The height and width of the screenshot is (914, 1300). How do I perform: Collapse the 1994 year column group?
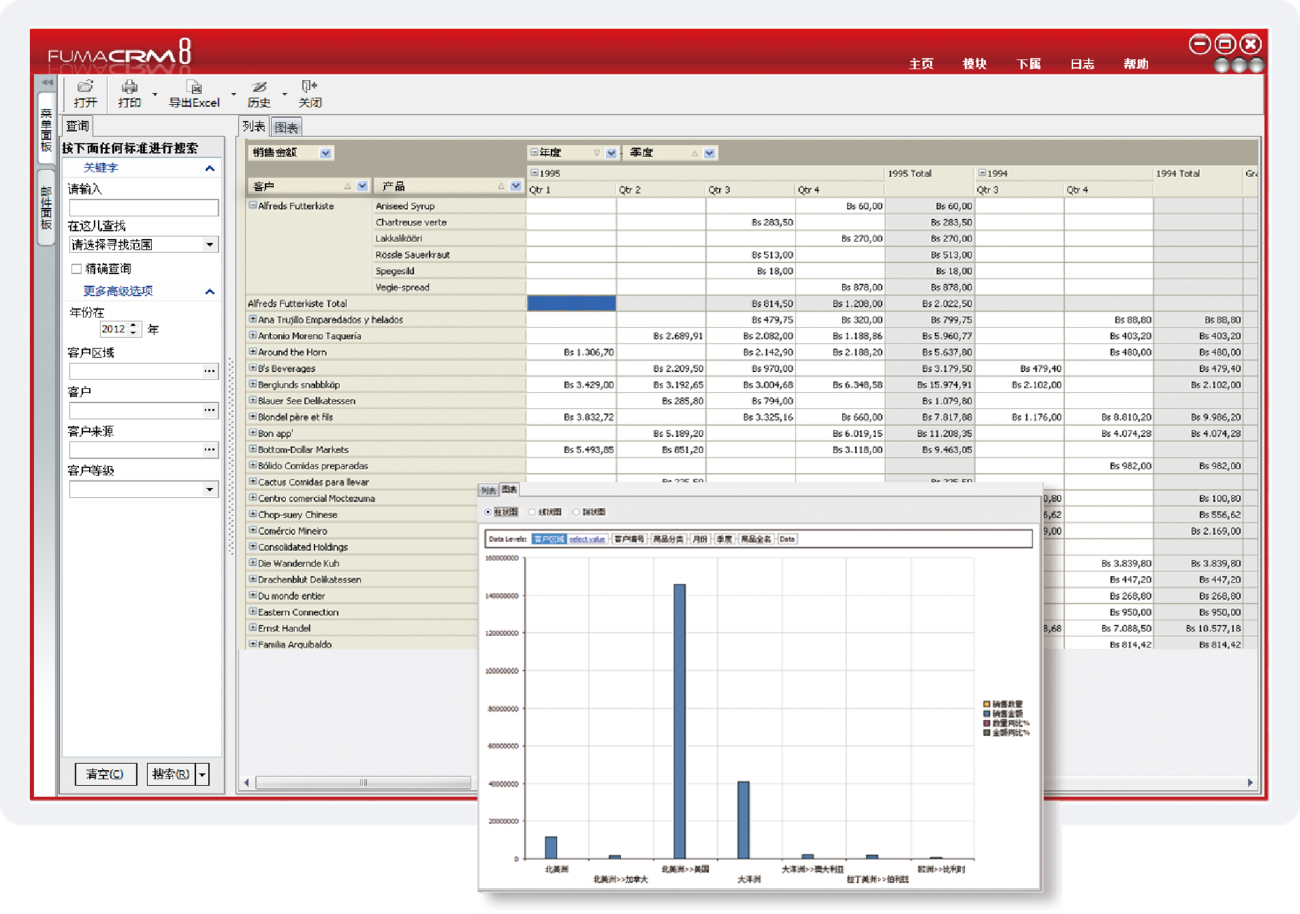pyautogui.click(x=982, y=173)
